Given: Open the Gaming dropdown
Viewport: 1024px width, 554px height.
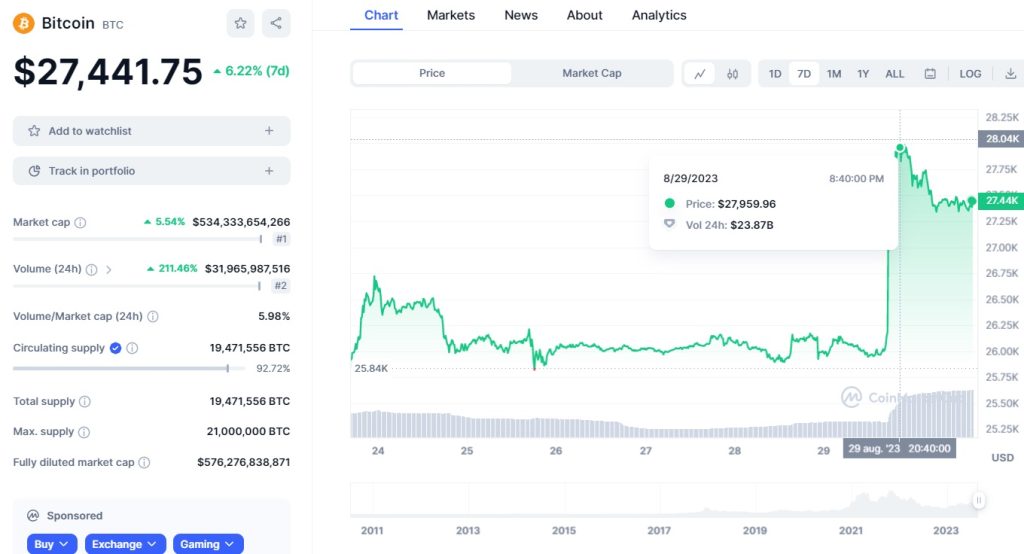Looking at the screenshot, I should click(208, 544).
